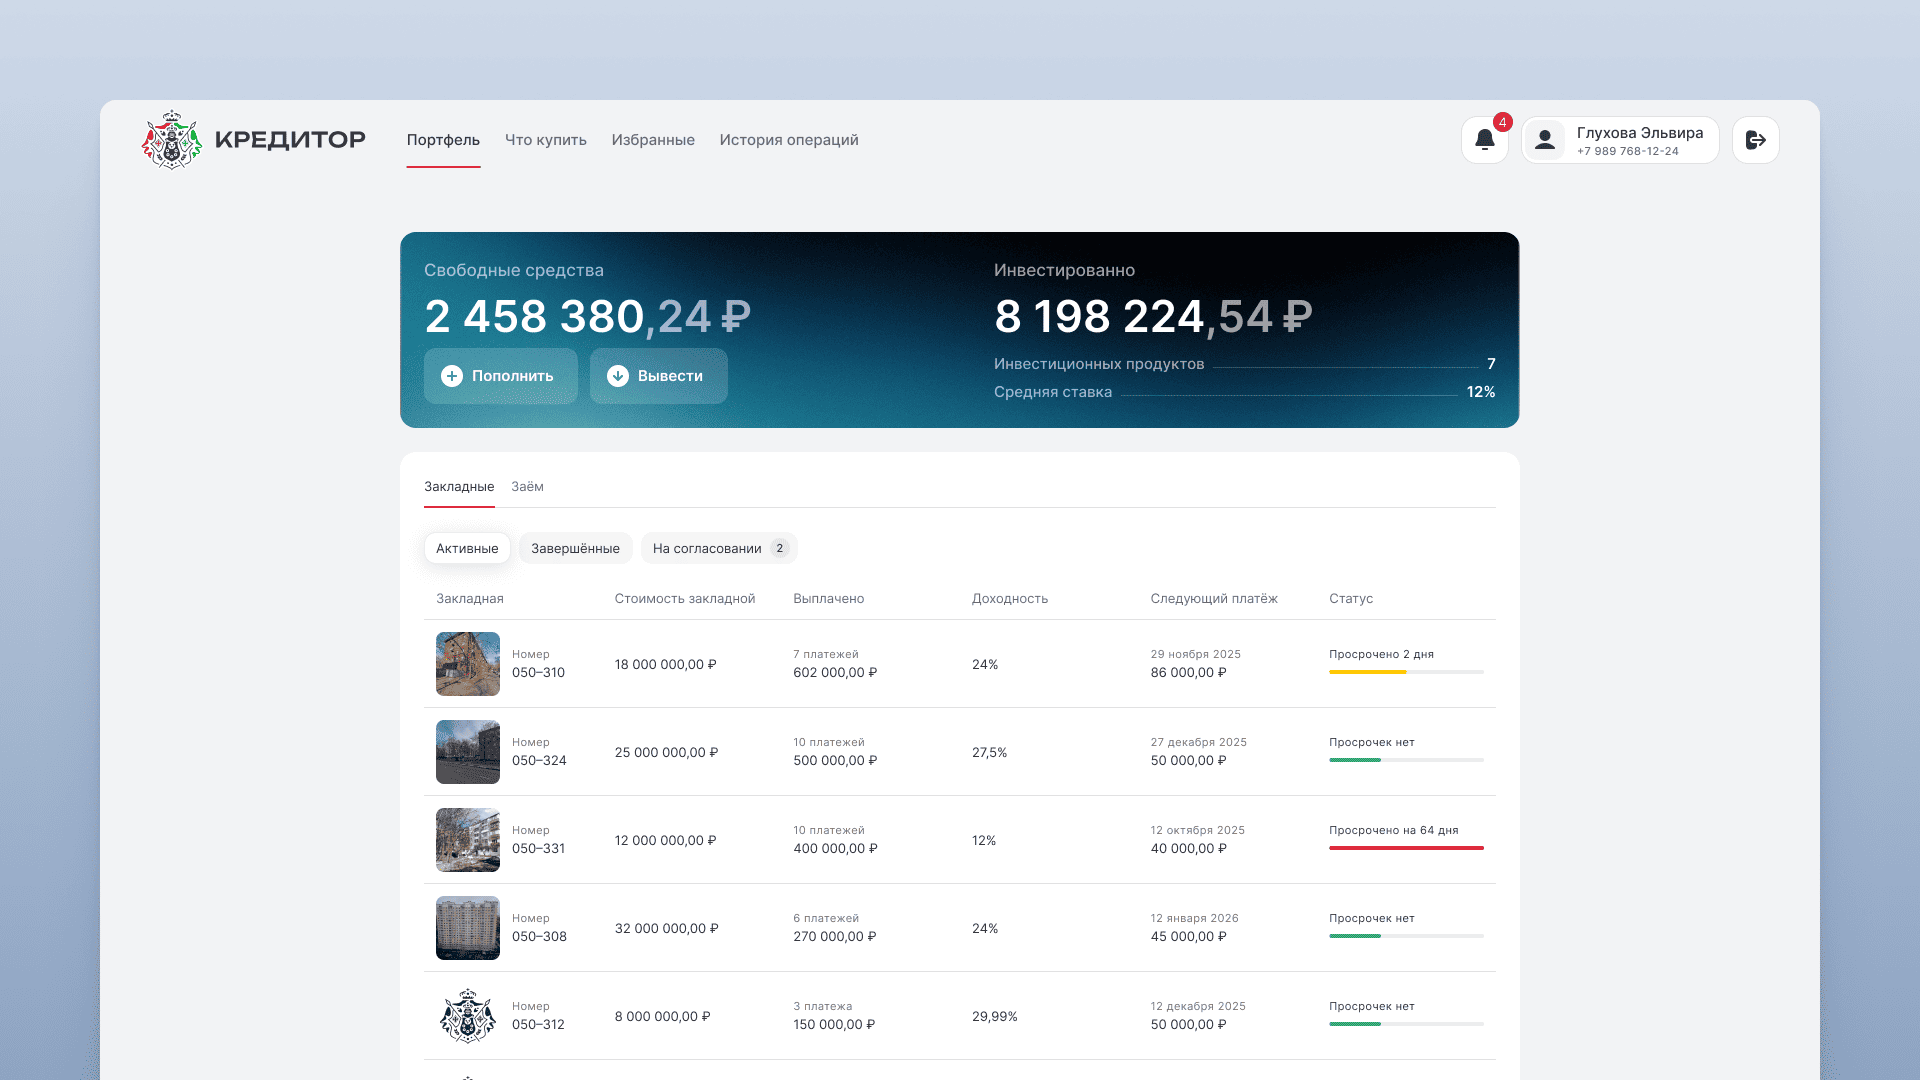Image resolution: width=1920 pixels, height=1080 pixels.
Task: Click the photo thumbnail of mortgage 050–308
Action: tap(467, 928)
